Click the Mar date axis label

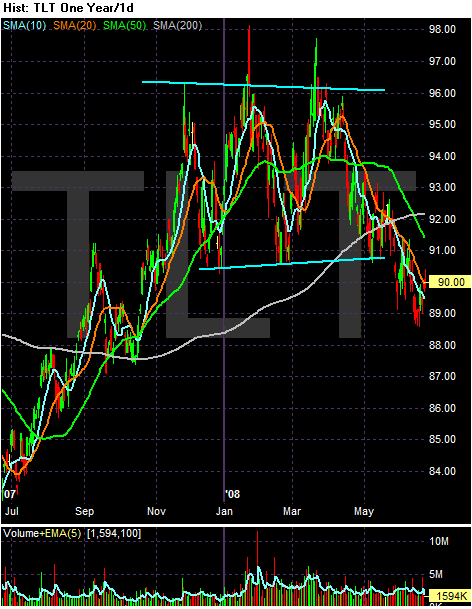(292, 511)
